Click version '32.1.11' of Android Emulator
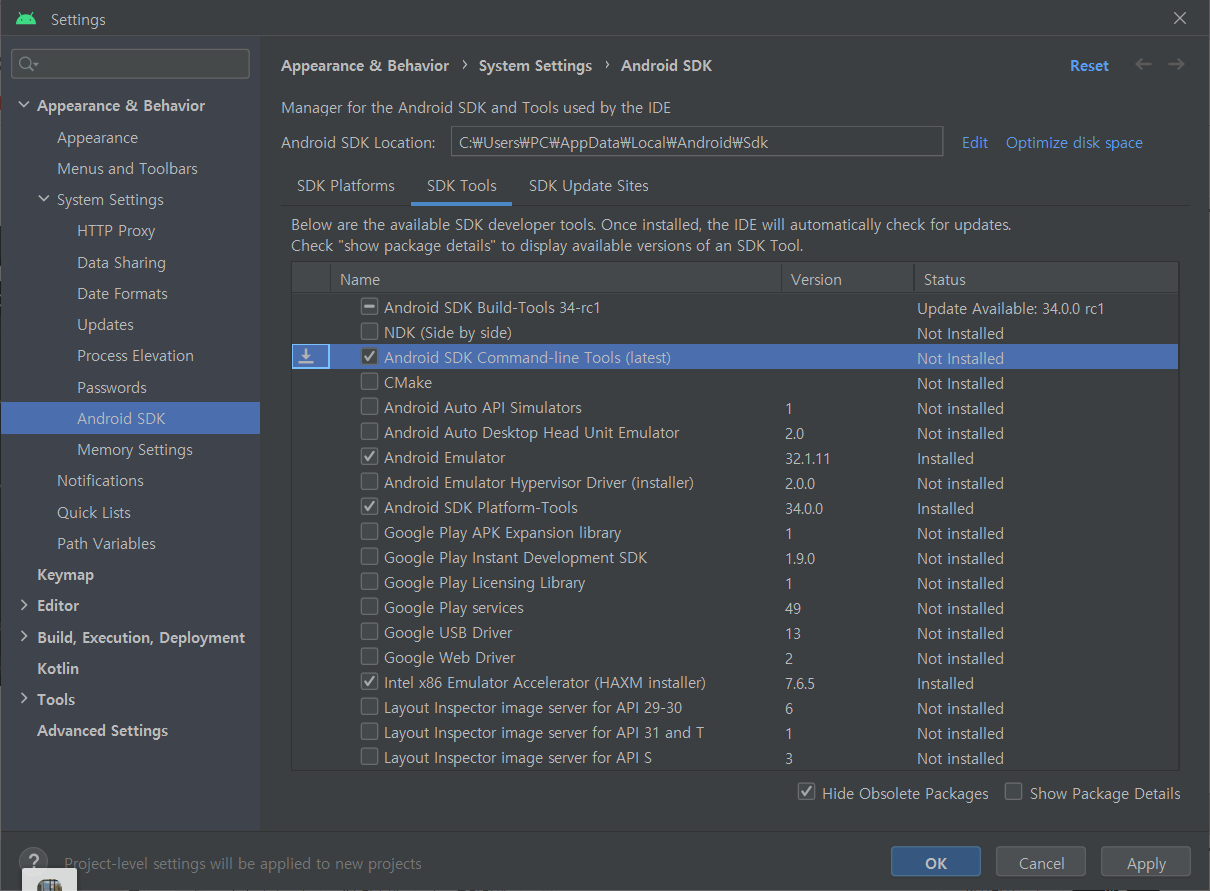The height and width of the screenshot is (891, 1210). [x=808, y=458]
